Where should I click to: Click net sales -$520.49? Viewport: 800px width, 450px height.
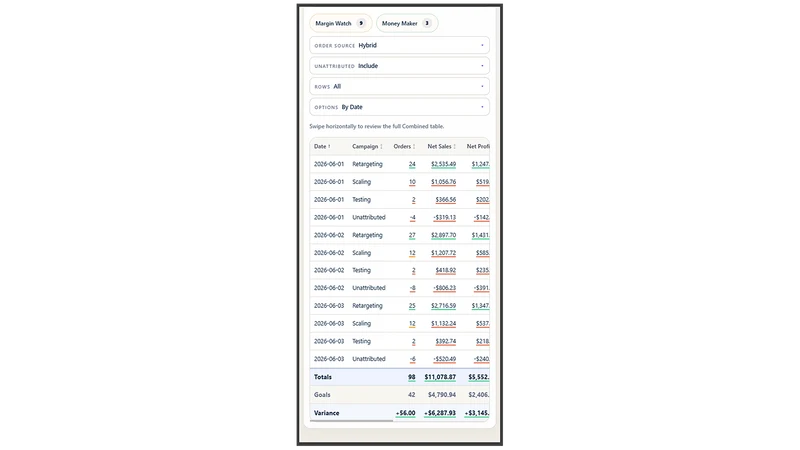(444, 359)
